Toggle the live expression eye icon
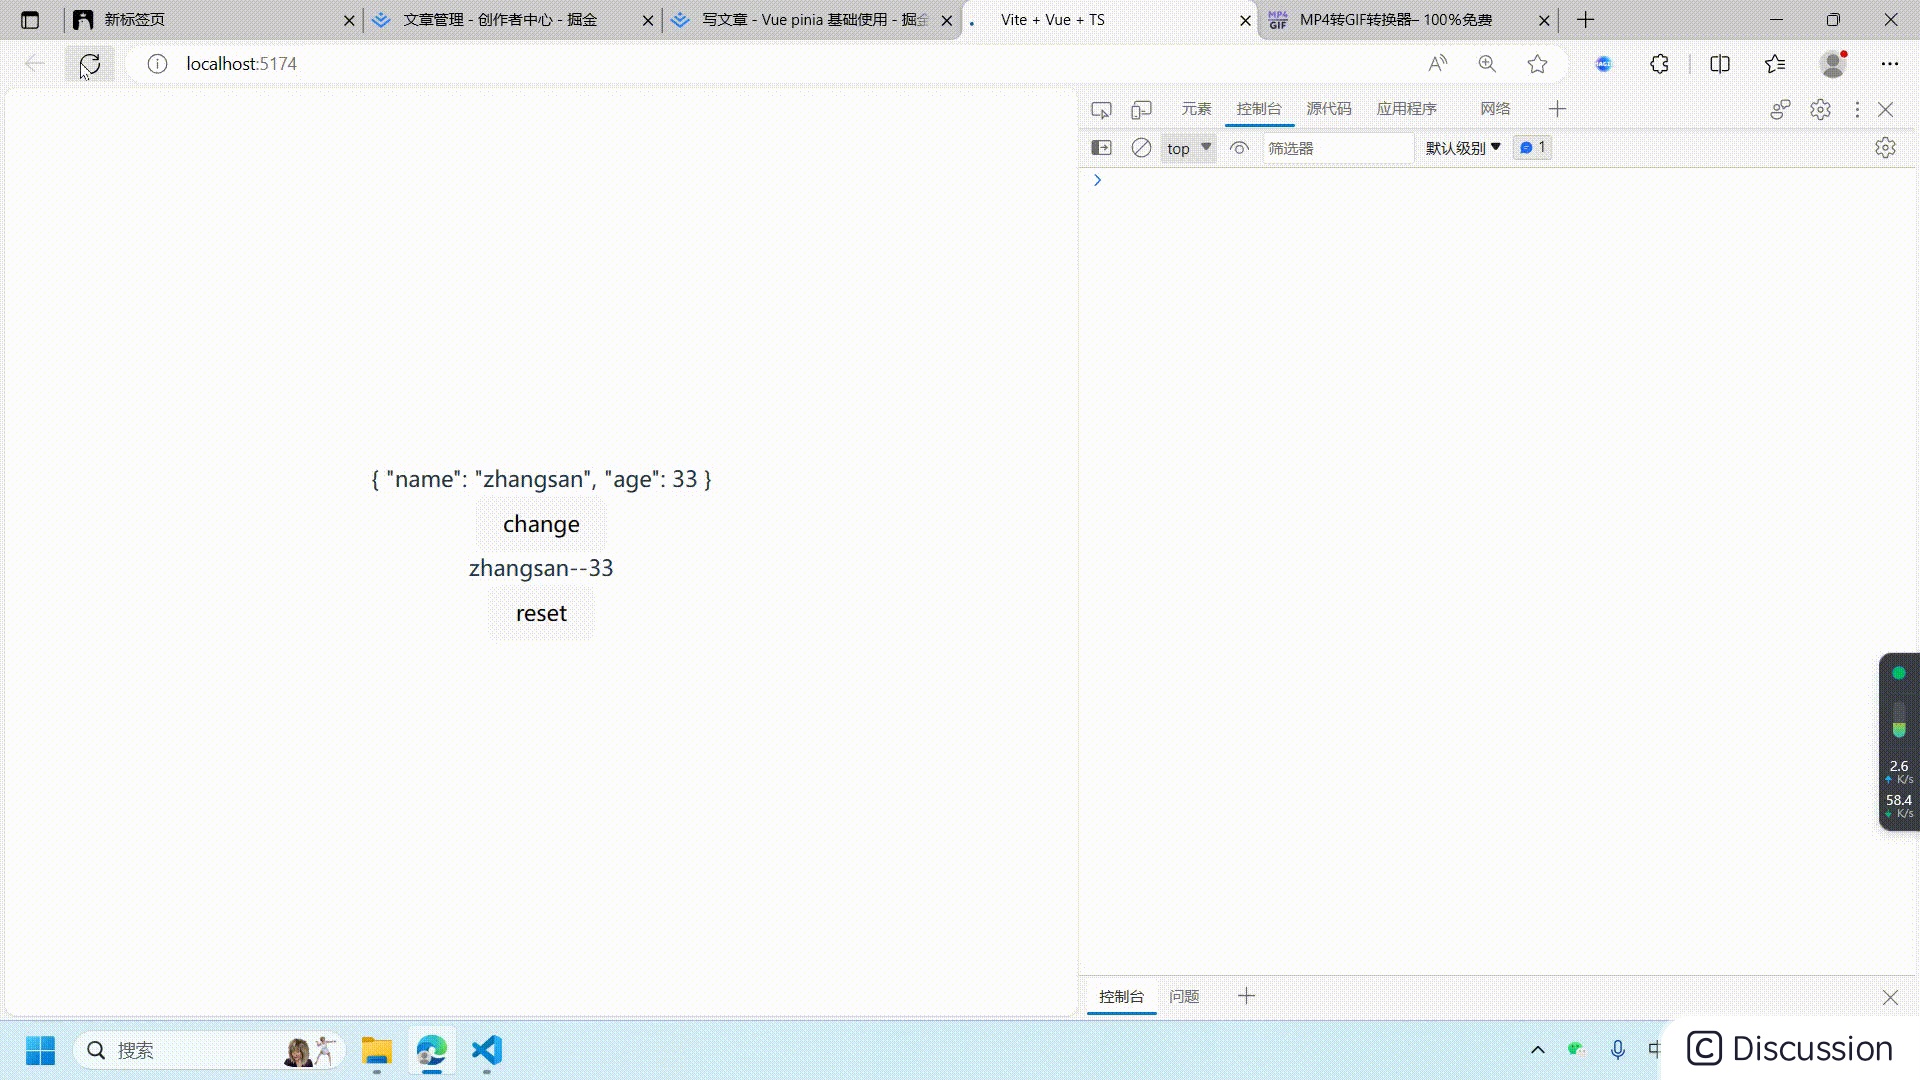Screen dimensions: 1920x1080 coord(1239,148)
